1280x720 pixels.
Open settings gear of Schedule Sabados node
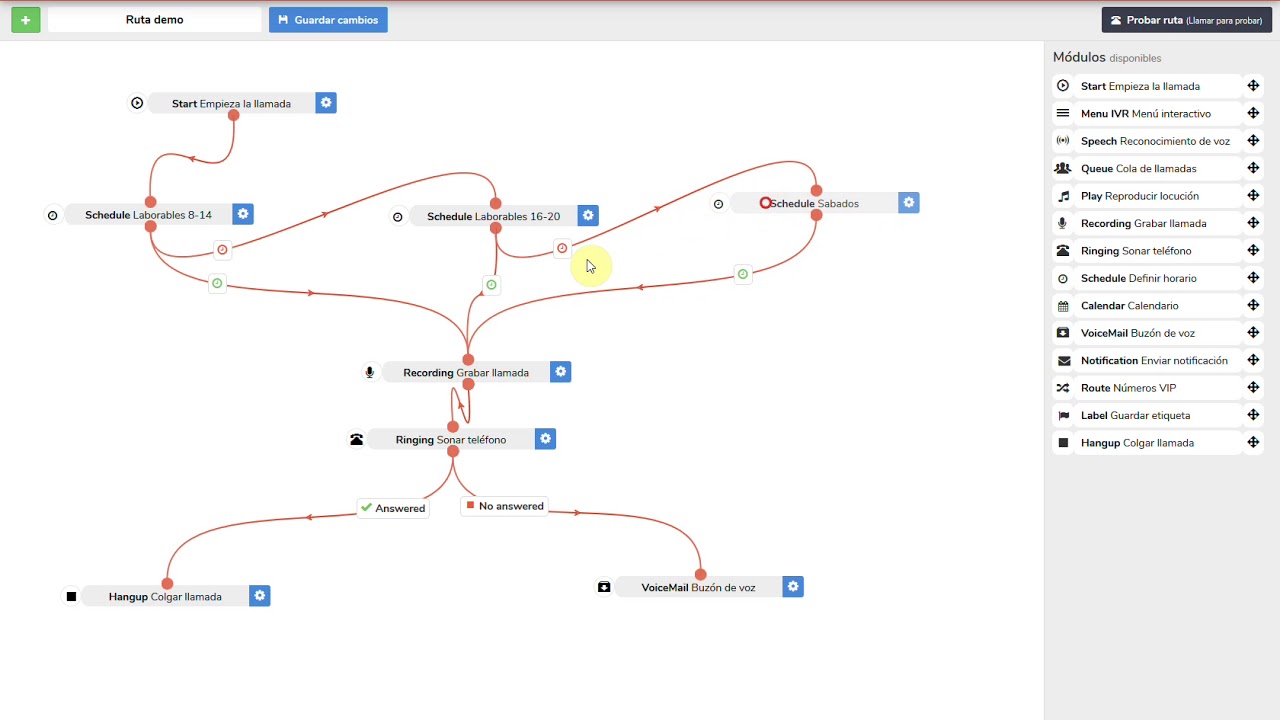pos(908,203)
